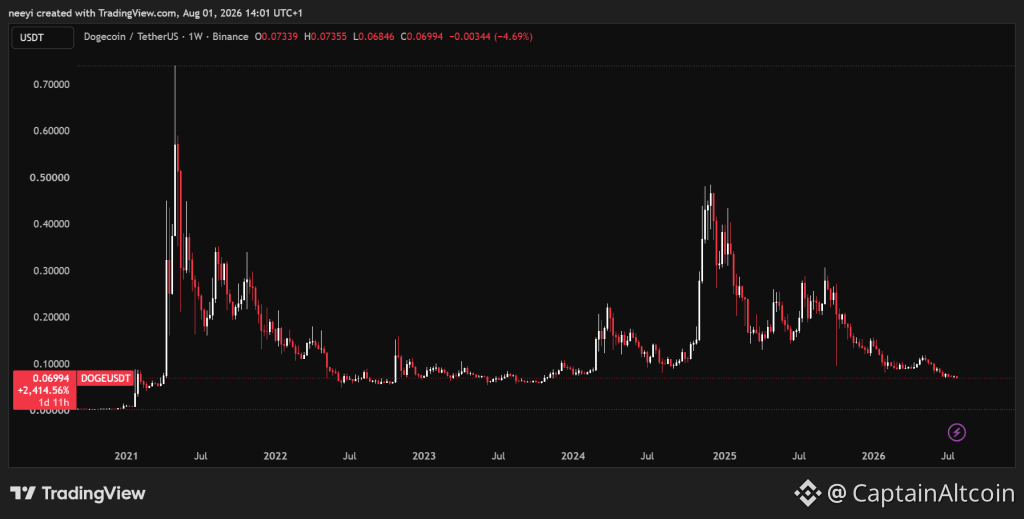
Task: Click the current price label 0.06994 on axis
Action: pos(51,379)
